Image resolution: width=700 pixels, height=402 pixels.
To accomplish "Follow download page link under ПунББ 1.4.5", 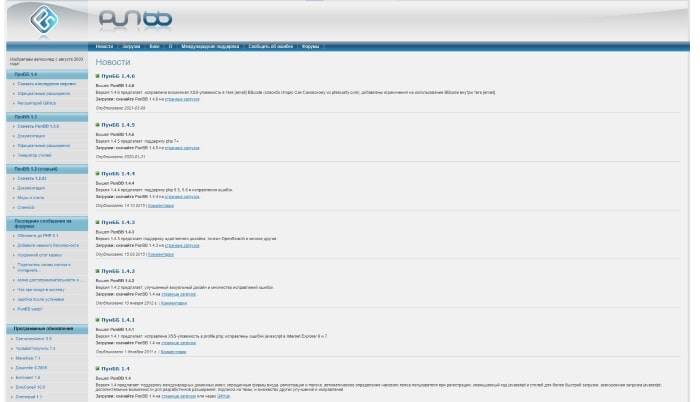I will pos(182,148).
